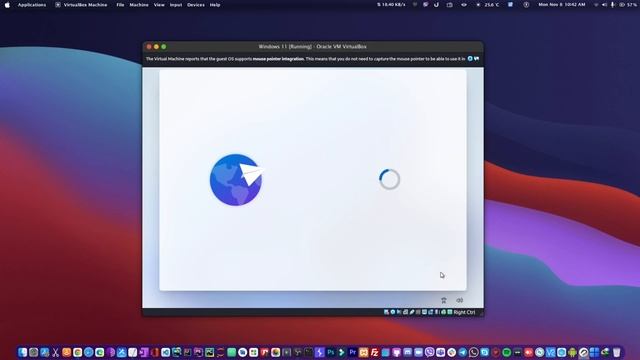Open Spotify from the dock
Screen dimensions: 640x360
506,352
